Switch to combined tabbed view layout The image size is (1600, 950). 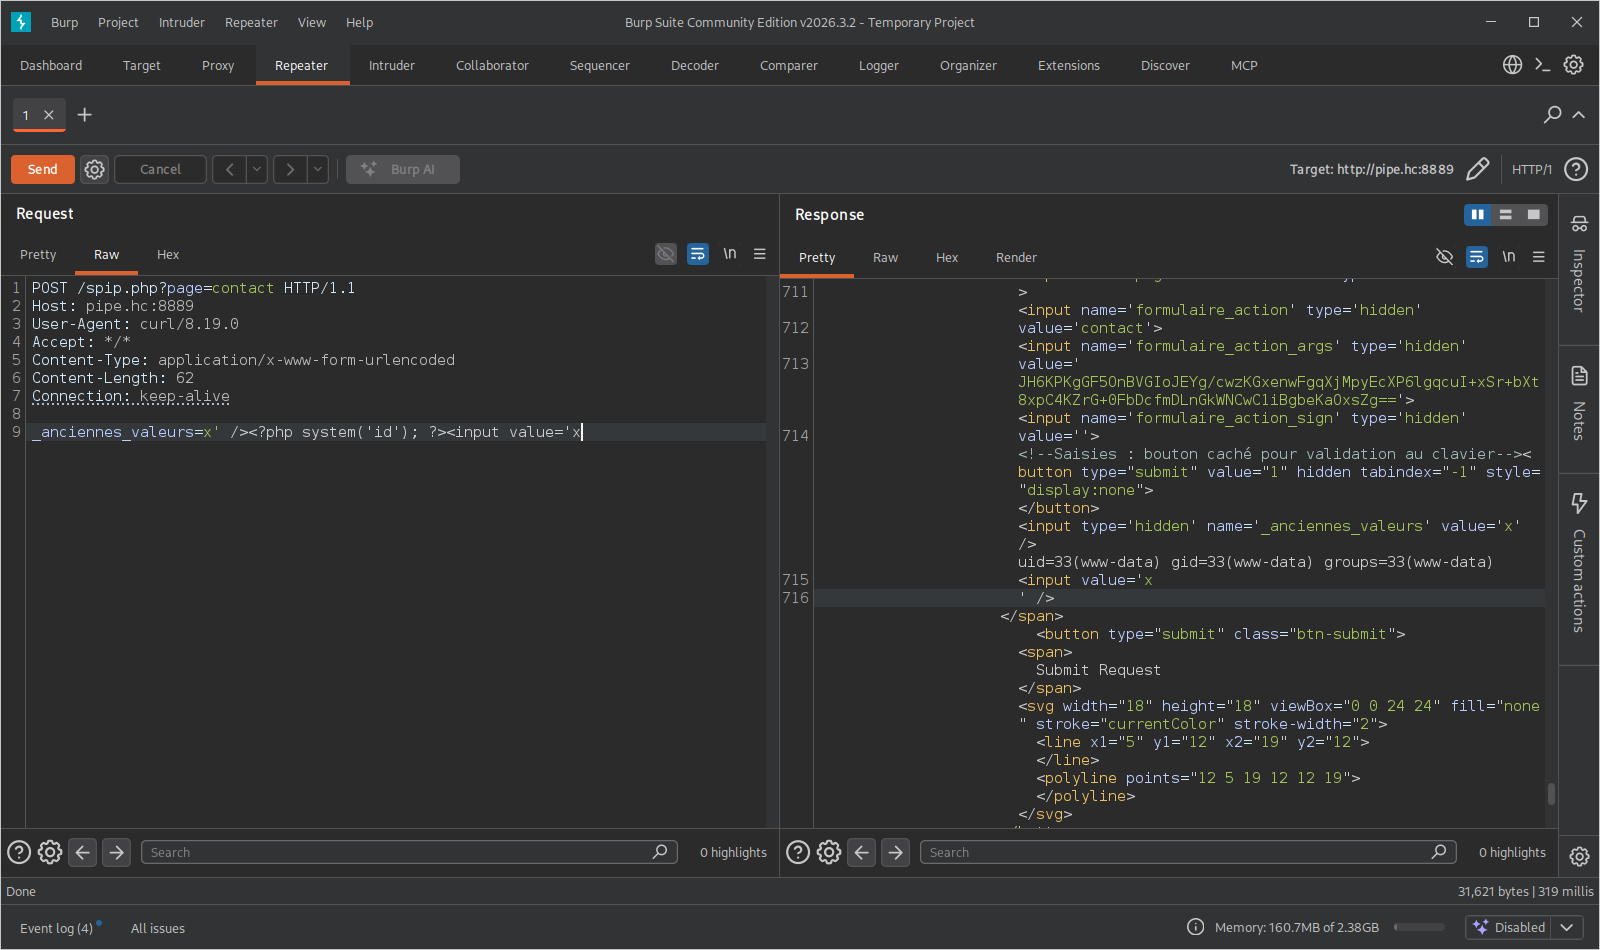1533,215
